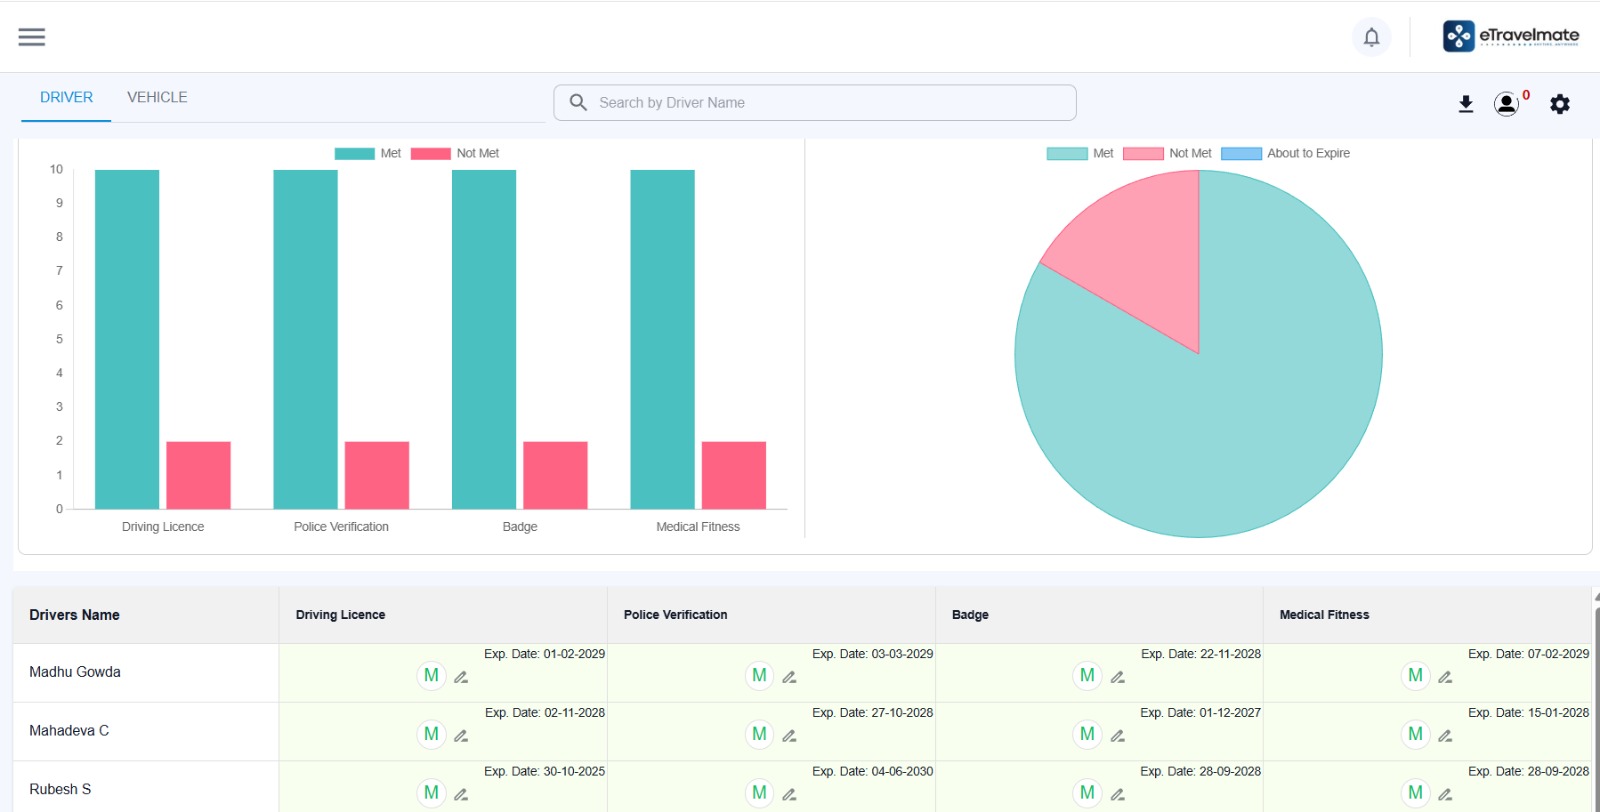Download the compliance report

[1466, 104]
